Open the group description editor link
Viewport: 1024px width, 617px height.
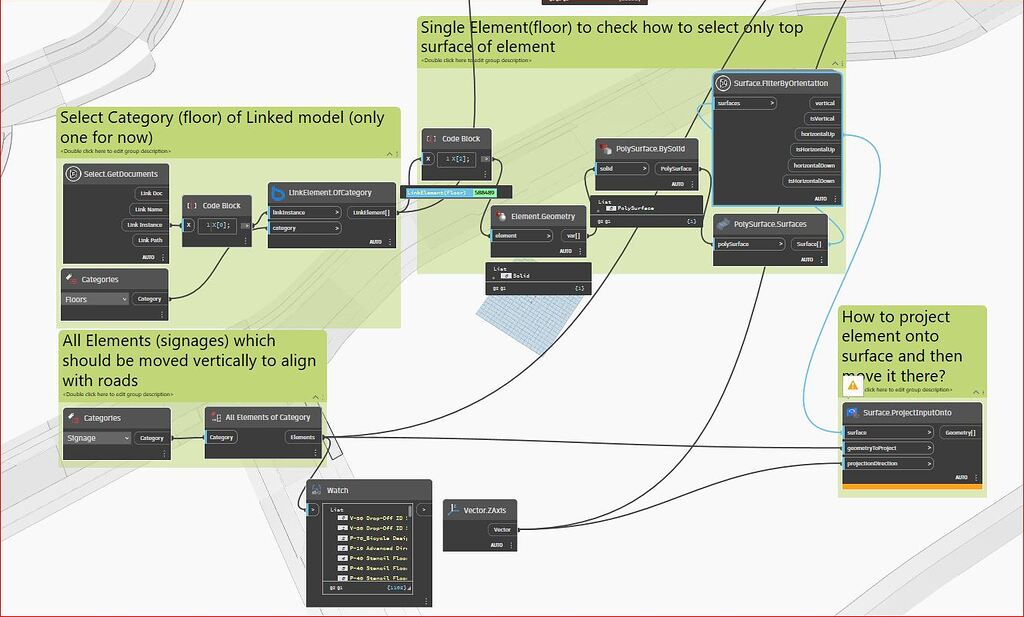coord(908,390)
